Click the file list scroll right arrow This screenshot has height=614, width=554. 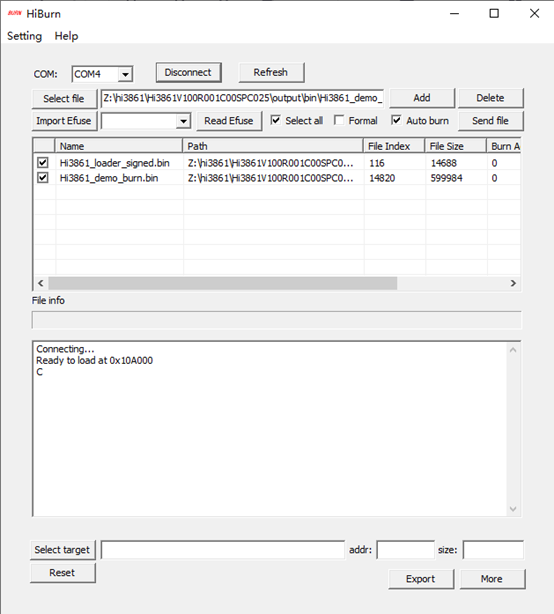(513, 283)
